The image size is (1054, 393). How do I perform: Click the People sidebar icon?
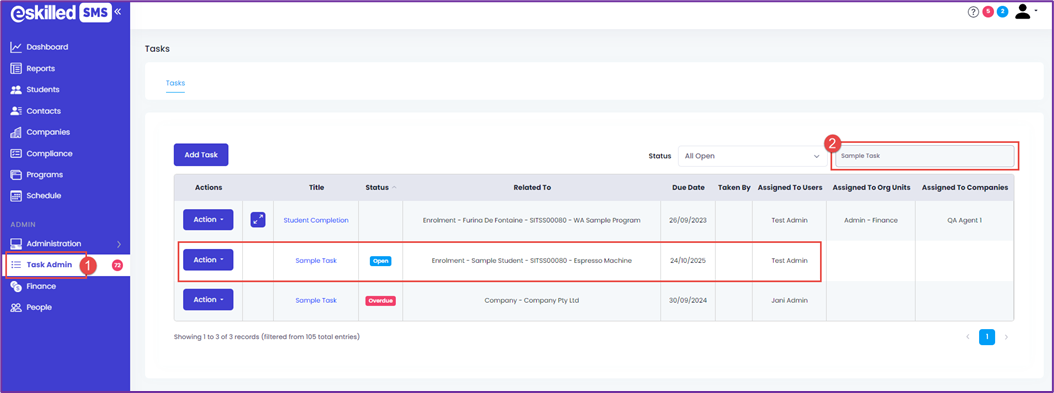(16, 307)
